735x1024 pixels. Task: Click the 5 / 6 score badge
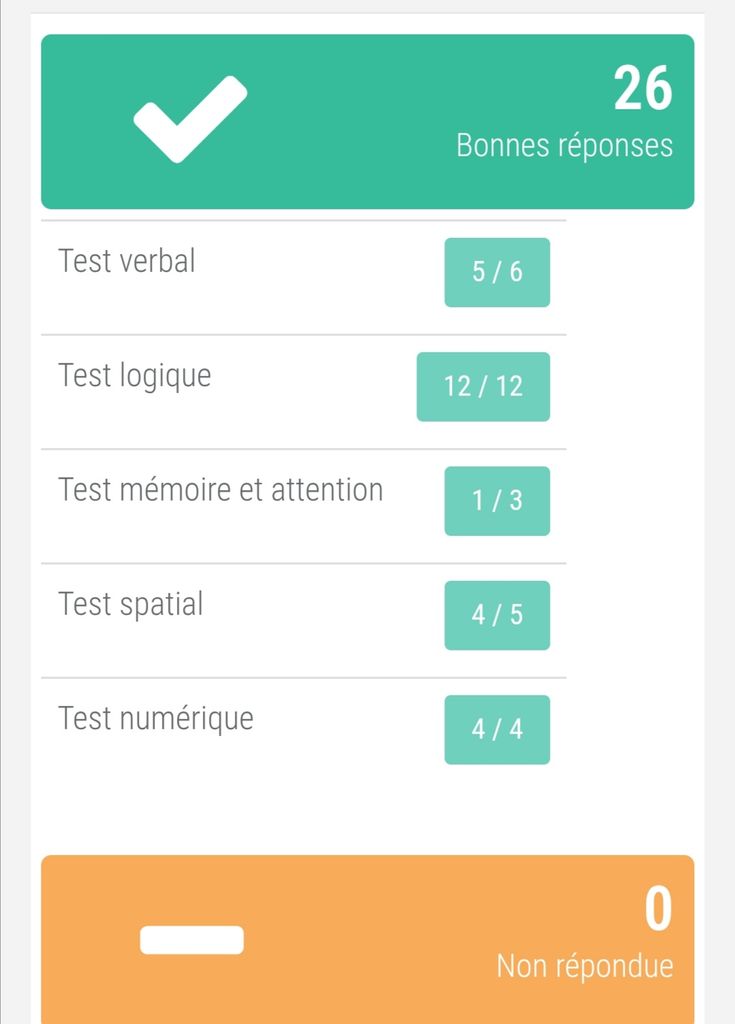[497, 272]
